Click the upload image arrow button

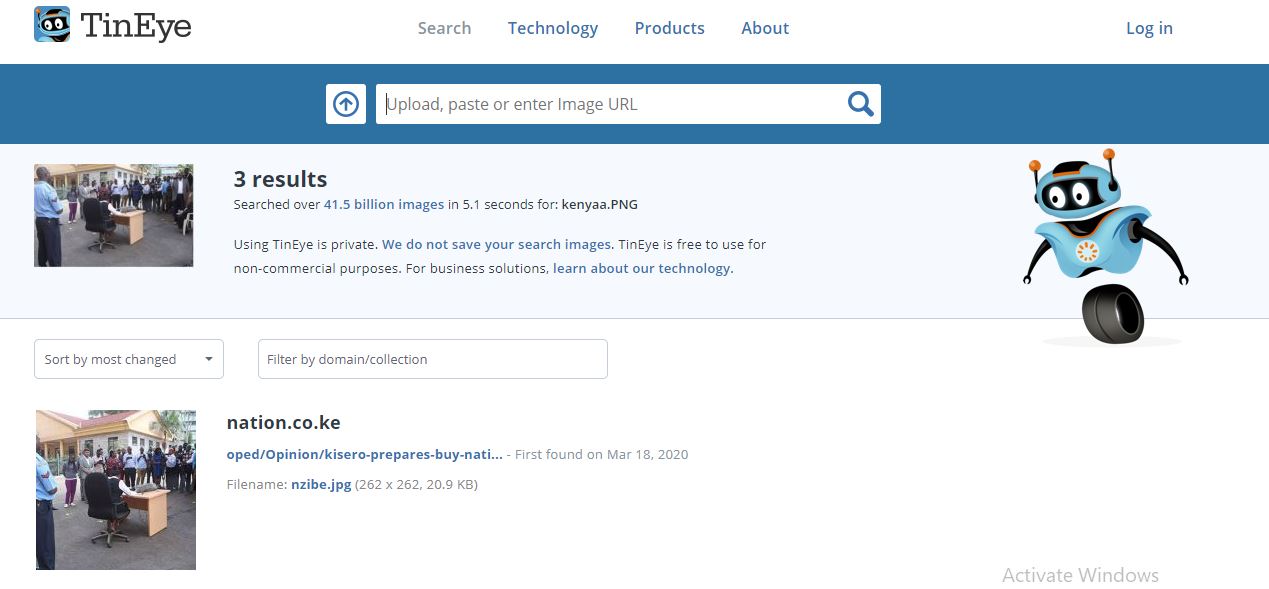click(346, 104)
